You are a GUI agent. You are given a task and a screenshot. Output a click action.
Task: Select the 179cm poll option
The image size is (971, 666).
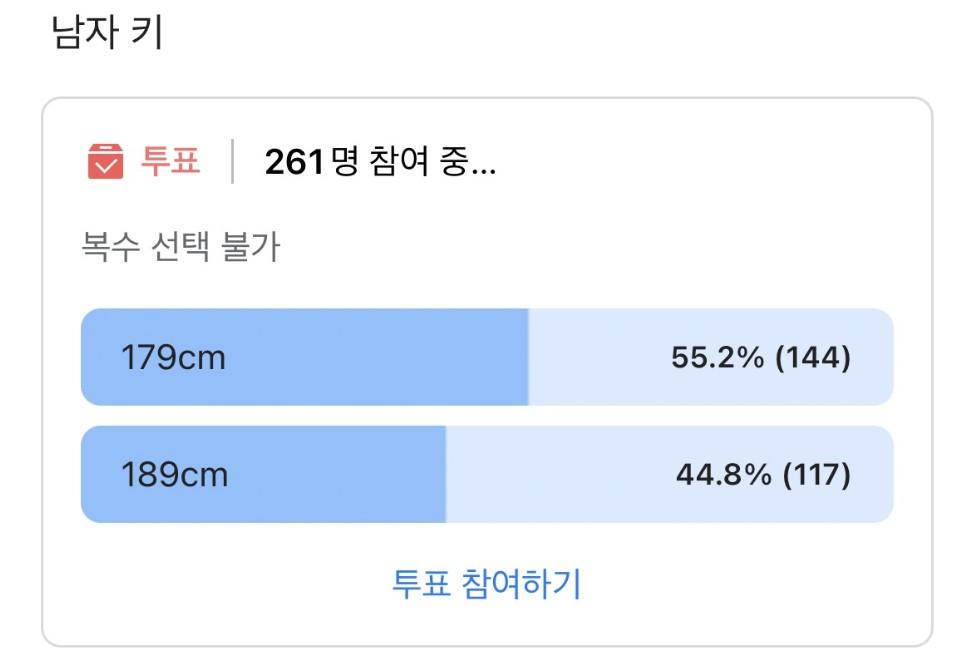point(487,357)
